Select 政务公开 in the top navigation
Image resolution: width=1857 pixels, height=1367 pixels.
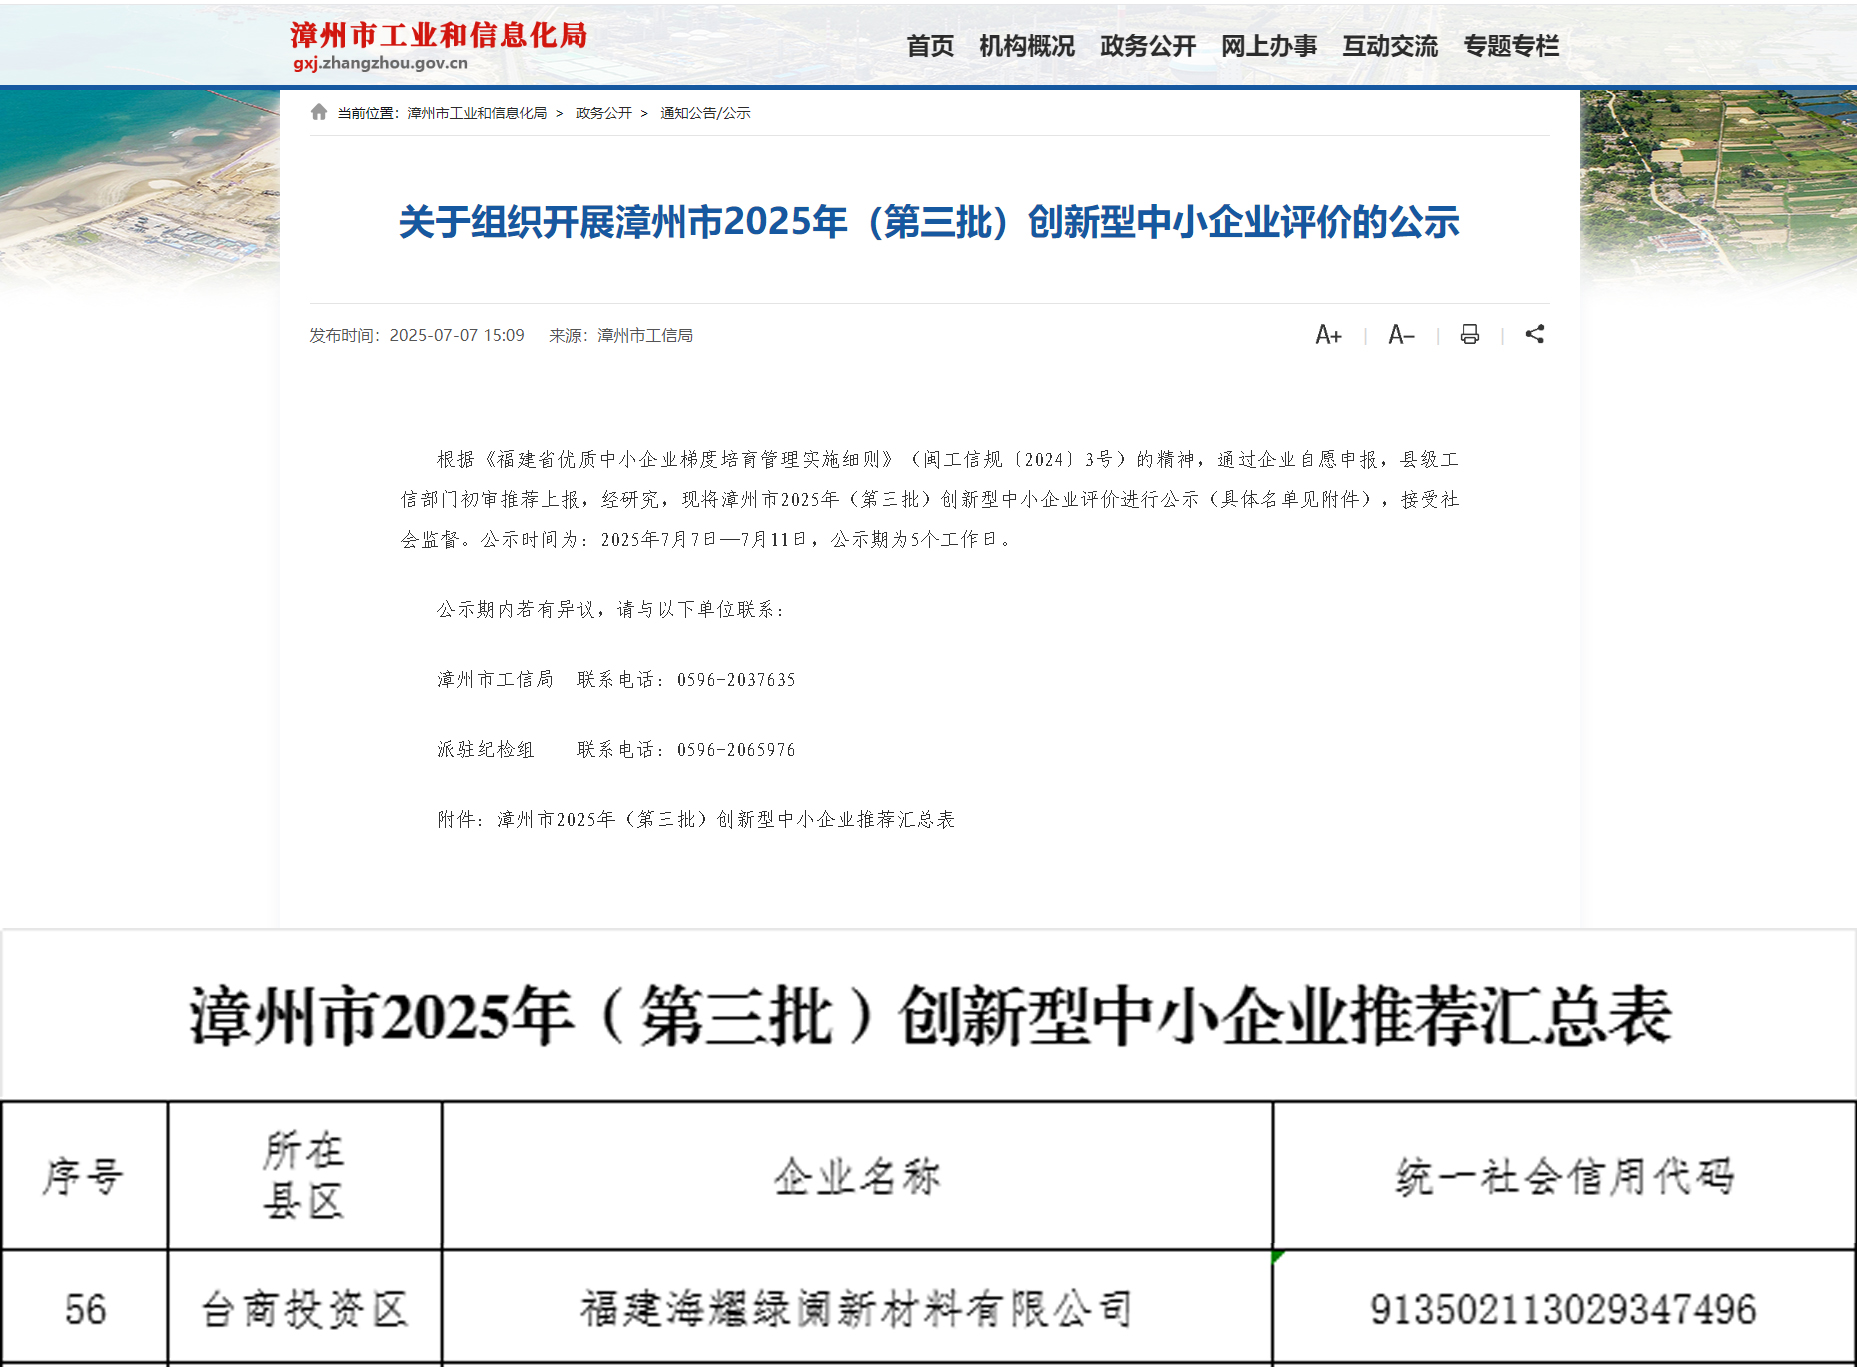tap(1148, 46)
